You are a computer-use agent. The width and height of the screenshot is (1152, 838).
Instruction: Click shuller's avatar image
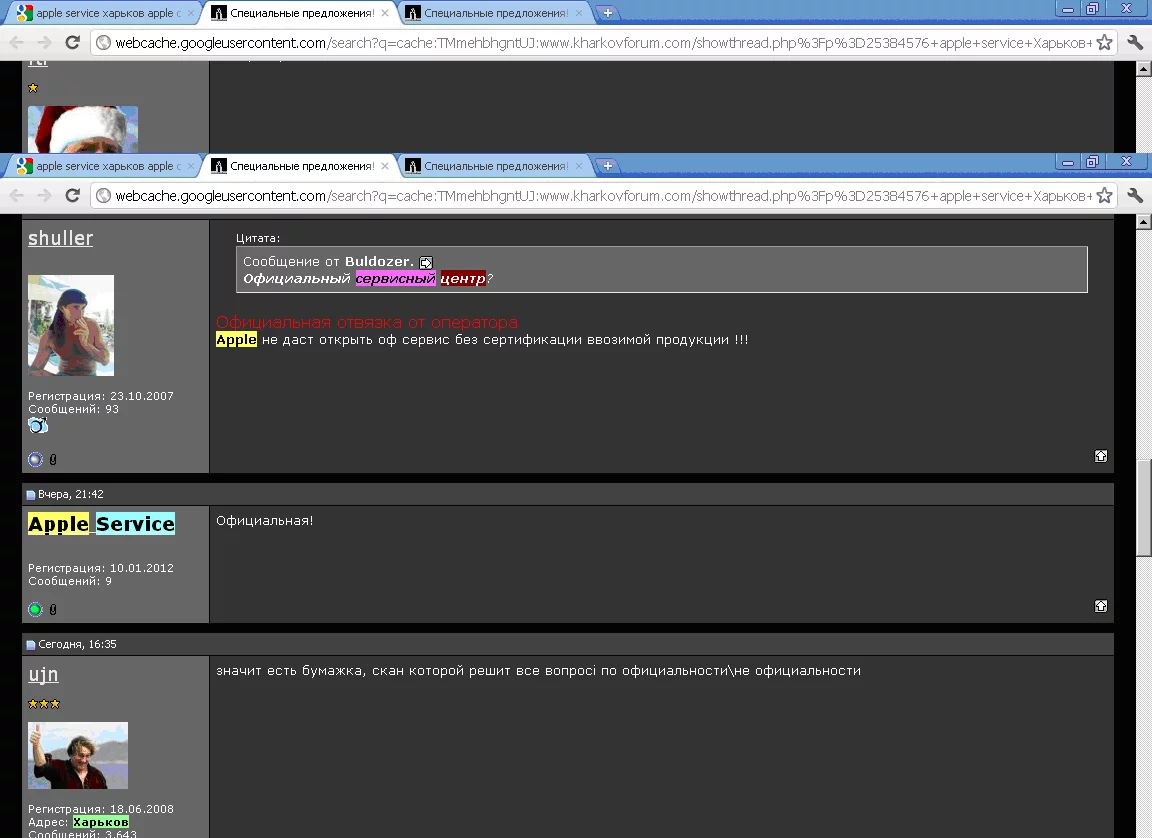point(71,325)
